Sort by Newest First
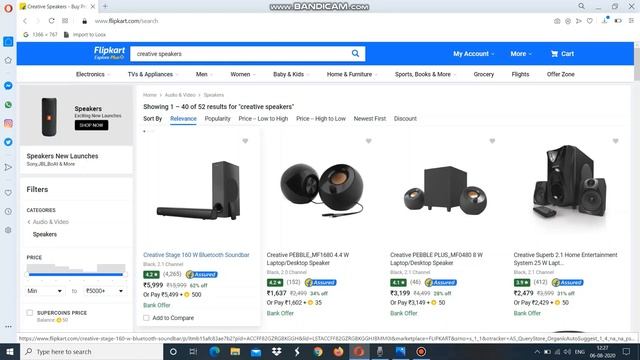The image size is (640, 360). pyautogui.click(x=369, y=118)
